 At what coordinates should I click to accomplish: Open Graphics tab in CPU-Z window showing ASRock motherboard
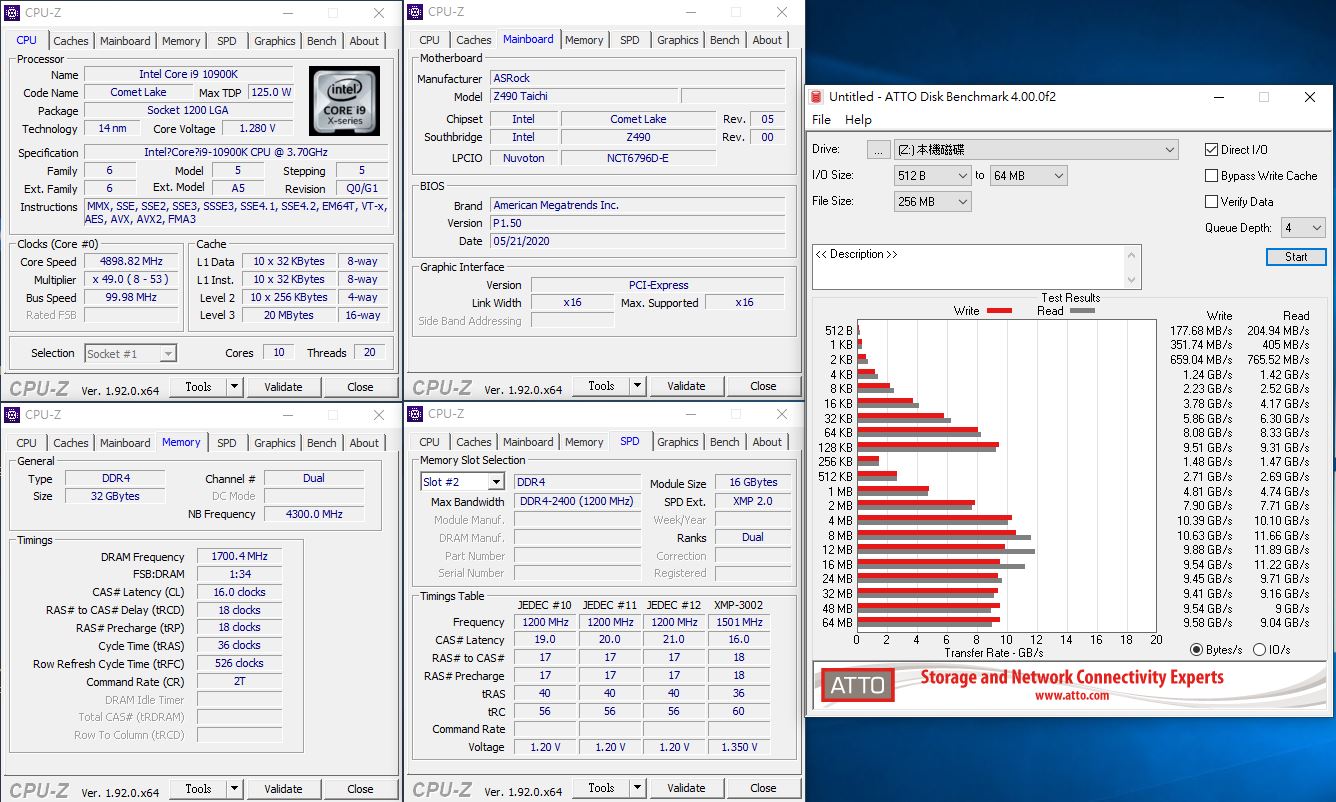677,40
